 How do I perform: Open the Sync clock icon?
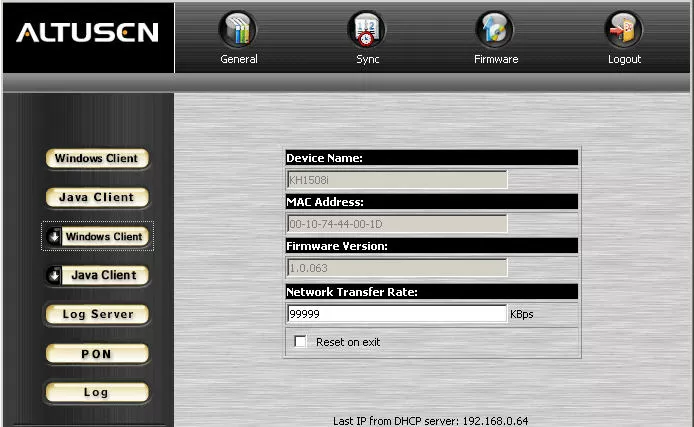pyautogui.click(x=366, y=30)
